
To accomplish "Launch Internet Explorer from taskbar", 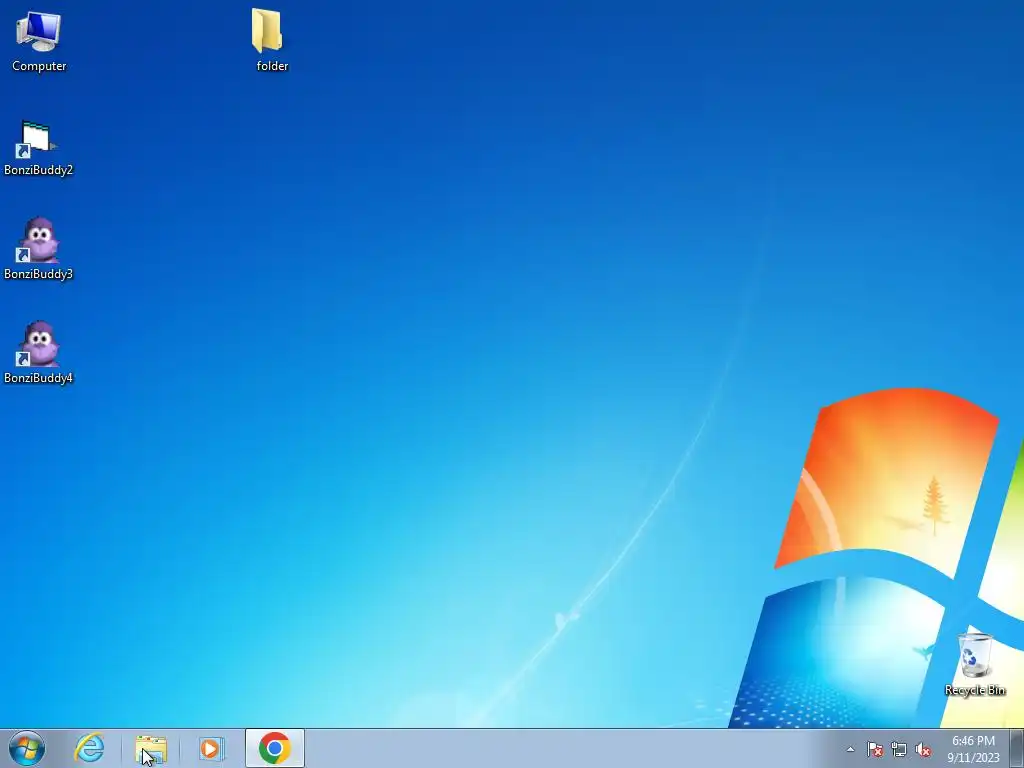I will 89,748.
